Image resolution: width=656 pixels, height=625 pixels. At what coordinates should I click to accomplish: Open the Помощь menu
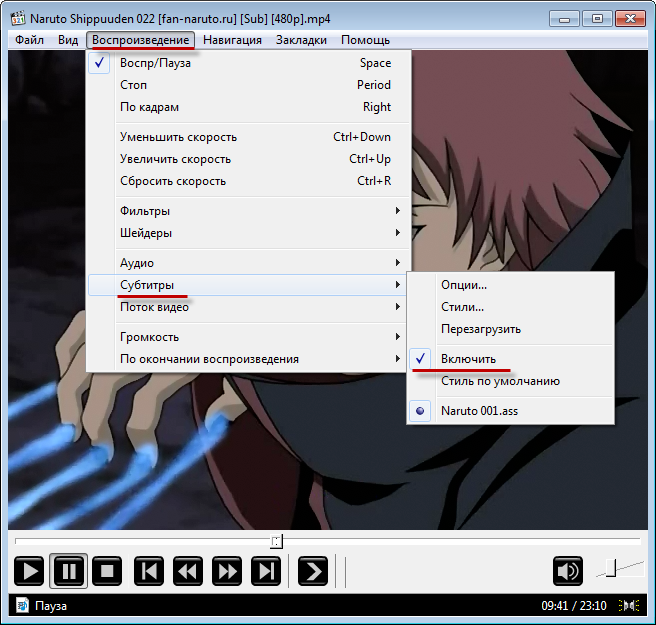click(x=365, y=40)
